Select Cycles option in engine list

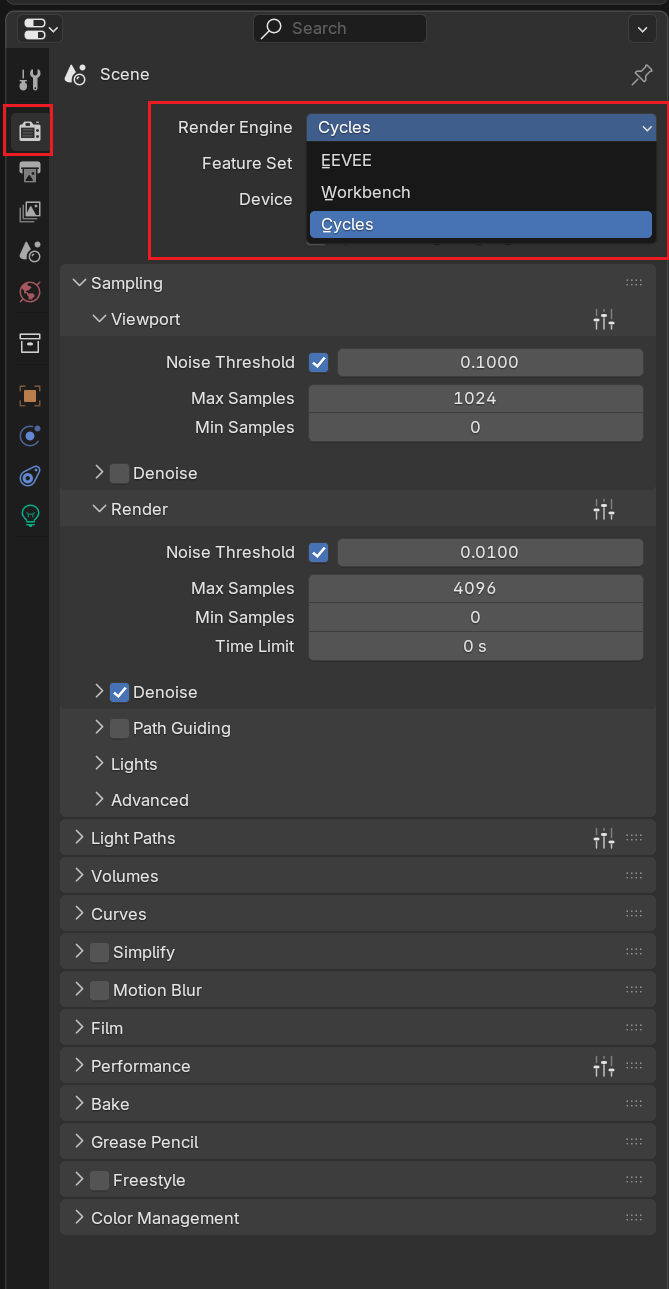(481, 224)
